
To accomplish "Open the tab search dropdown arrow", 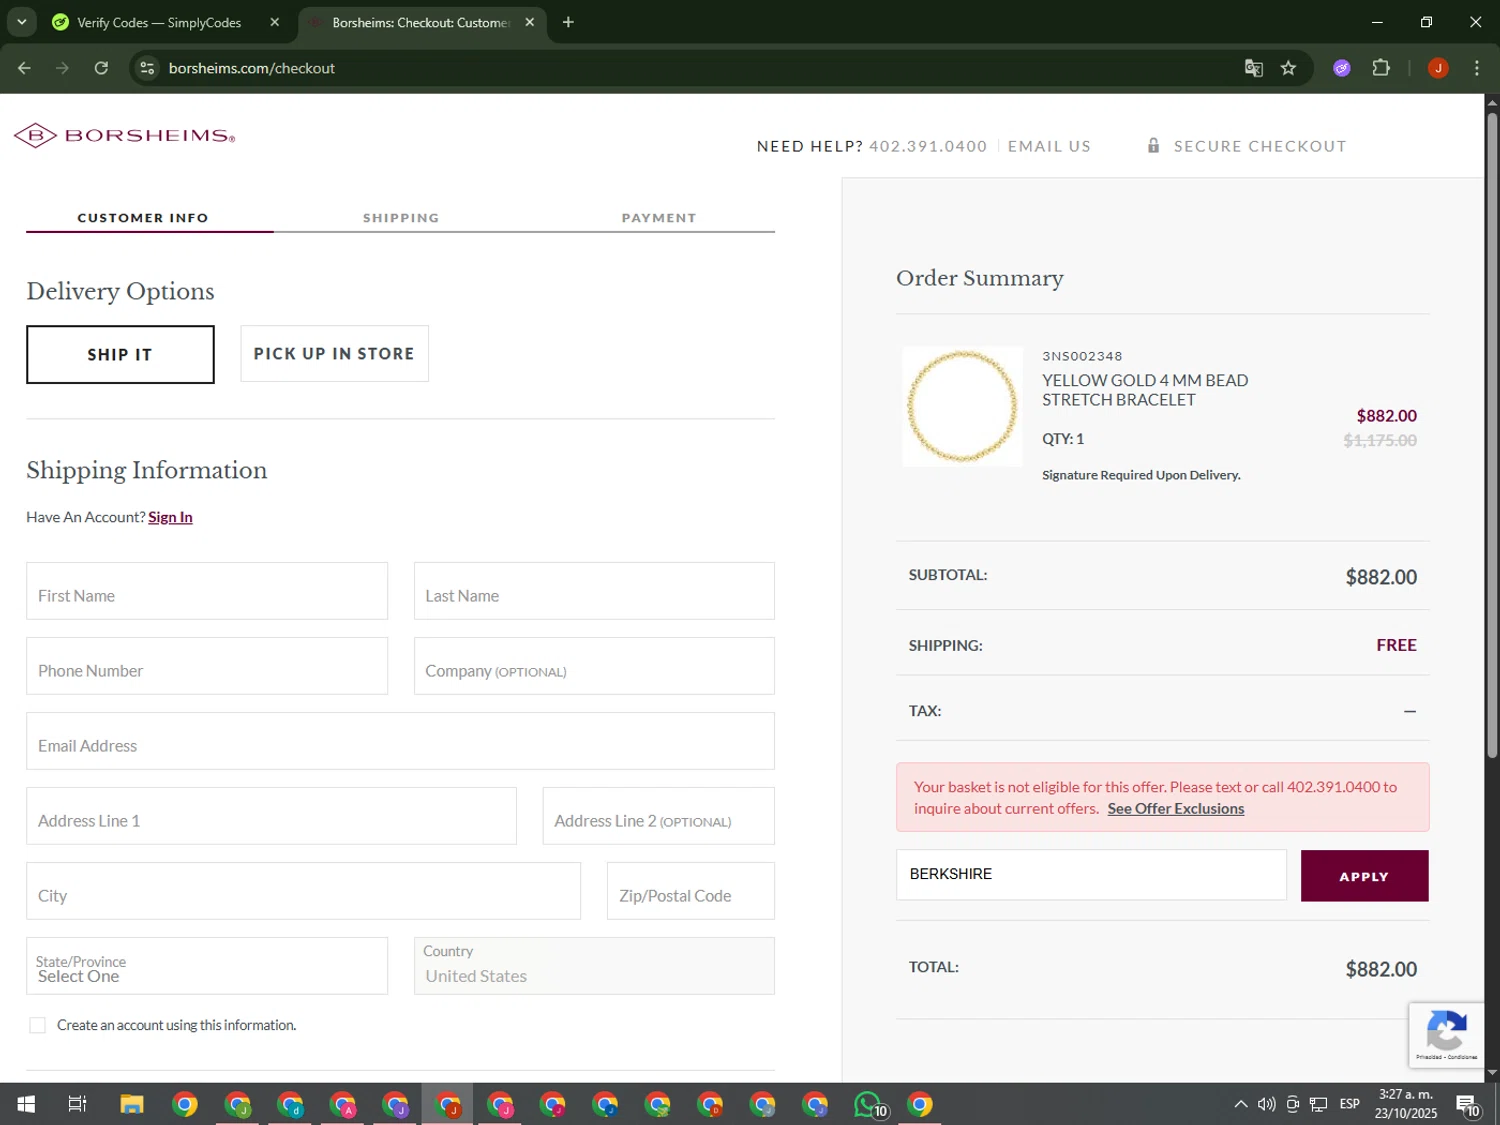I will point(21,22).
